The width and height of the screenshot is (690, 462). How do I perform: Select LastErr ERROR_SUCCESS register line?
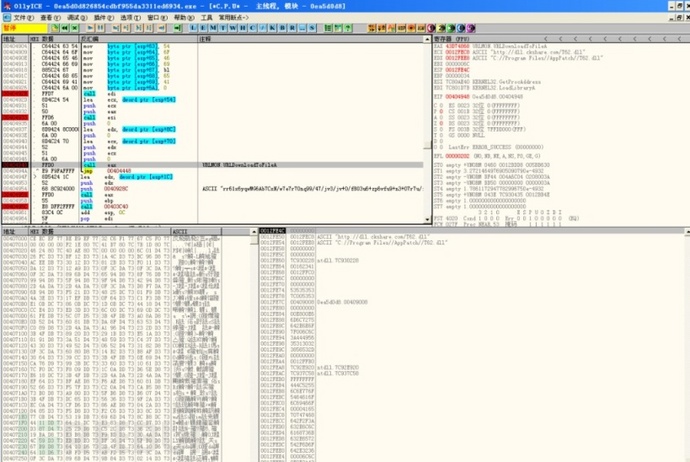[x=489, y=147]
